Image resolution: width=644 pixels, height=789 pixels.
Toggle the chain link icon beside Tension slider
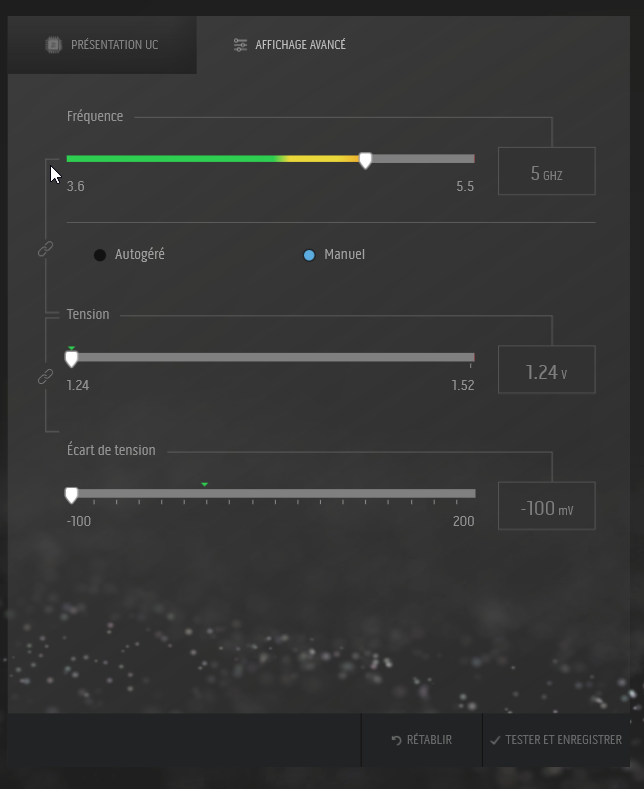point(45,377)
